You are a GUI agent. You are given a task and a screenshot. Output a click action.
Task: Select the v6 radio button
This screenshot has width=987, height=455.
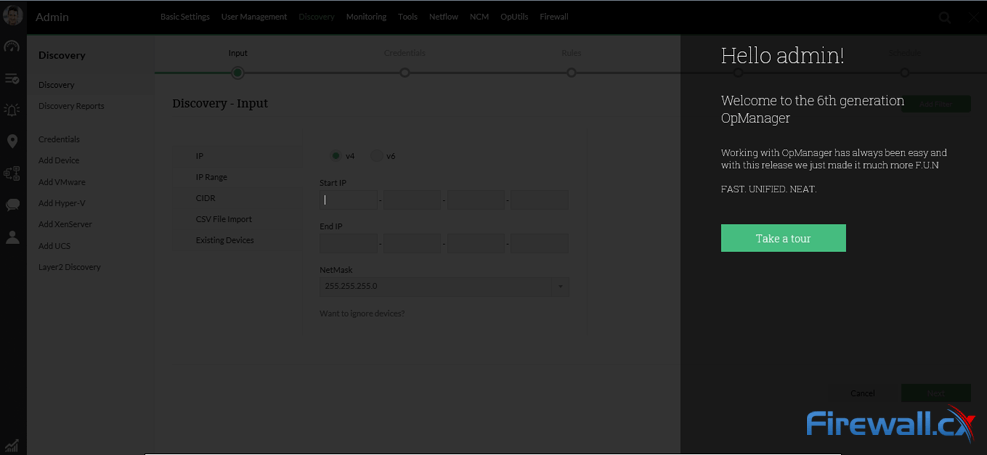(376, 155)
